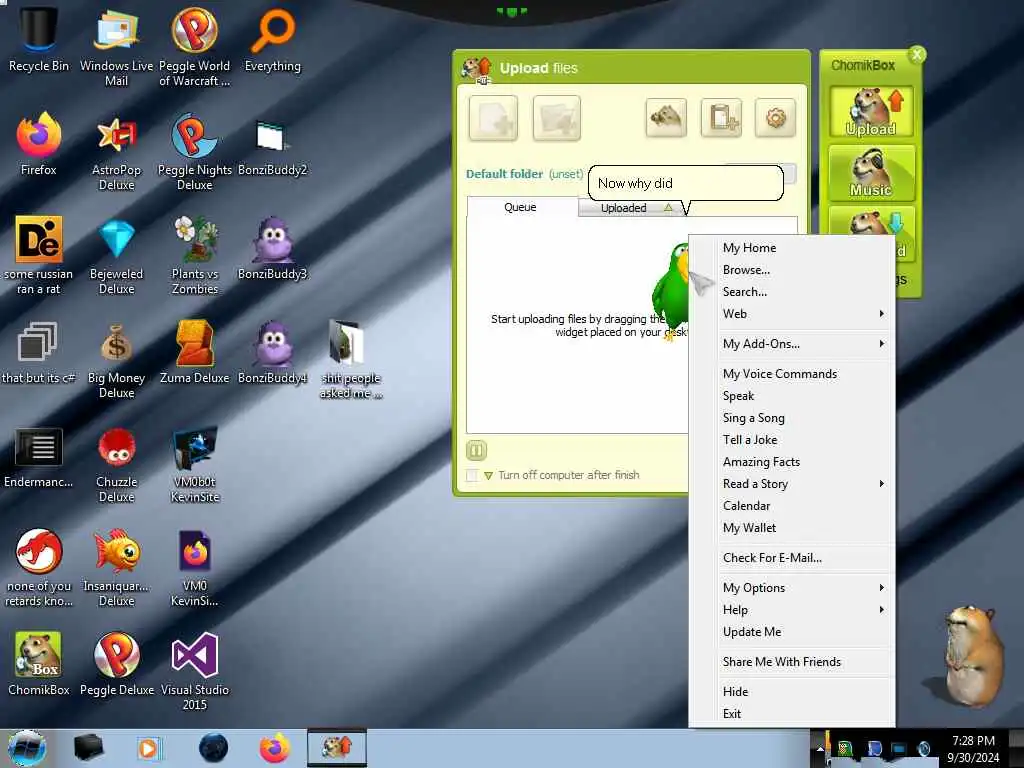Switch to the Queue tab
Viewport: 1024px width, 768px height.
point(520,207)
